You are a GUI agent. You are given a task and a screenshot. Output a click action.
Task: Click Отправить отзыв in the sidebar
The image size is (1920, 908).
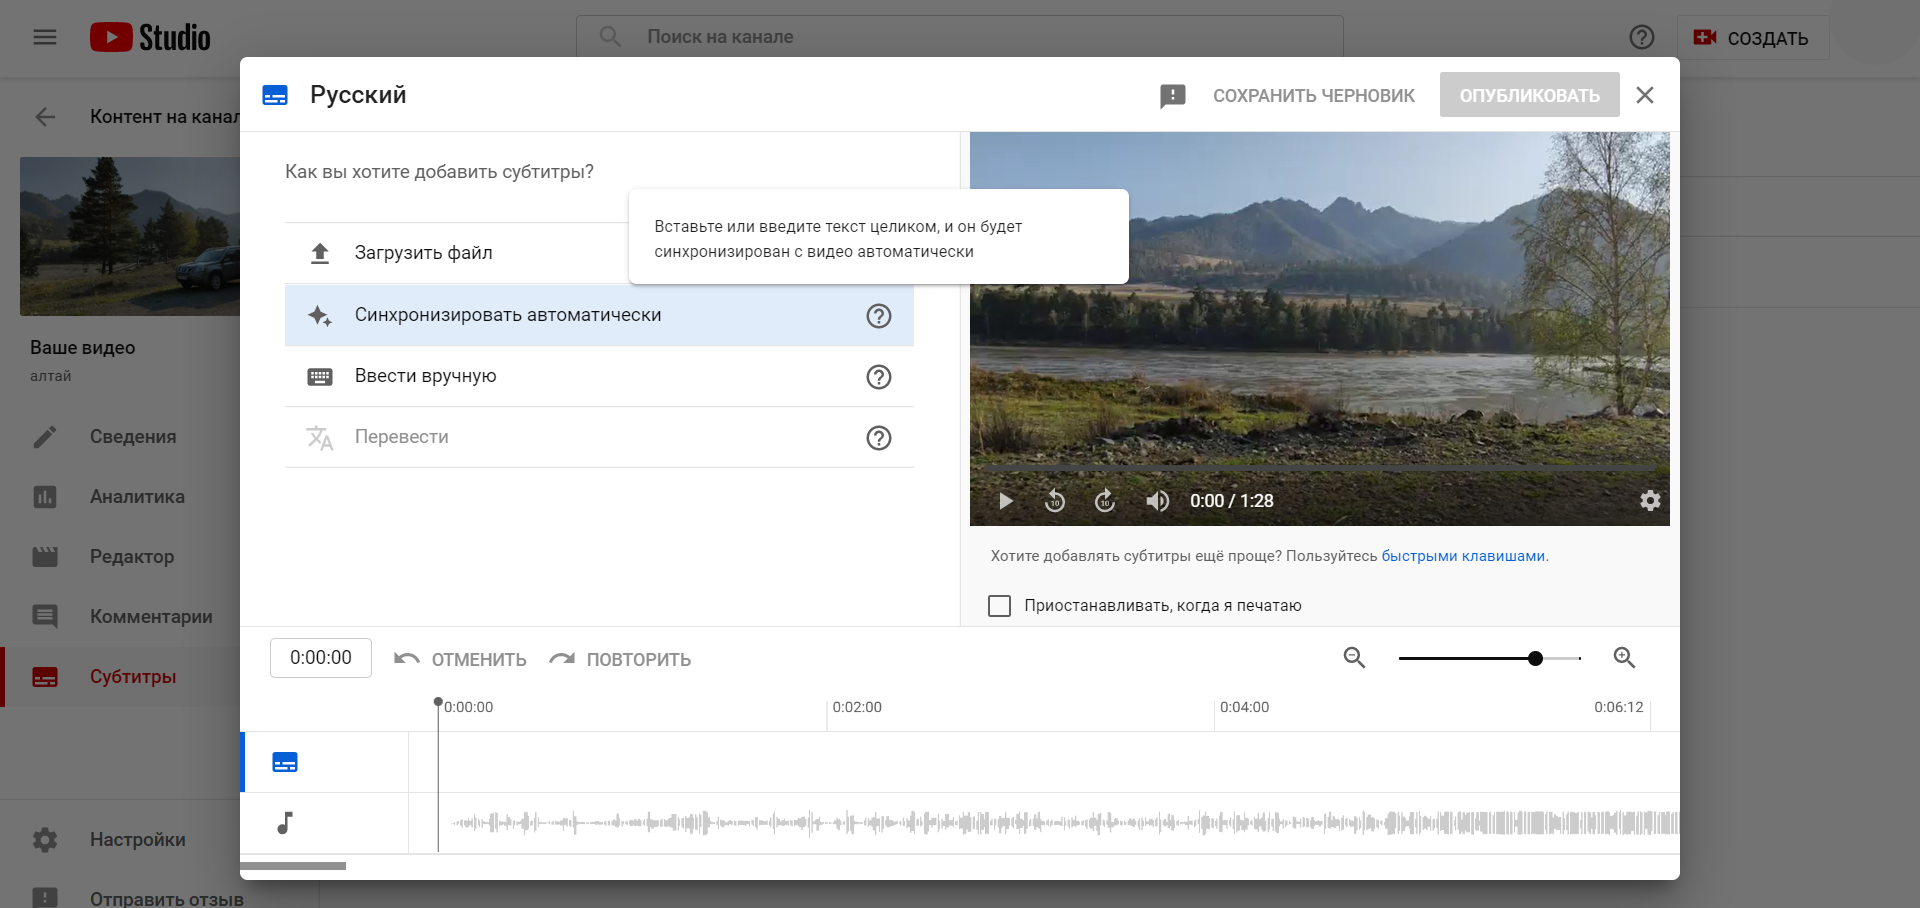(120, 898)
